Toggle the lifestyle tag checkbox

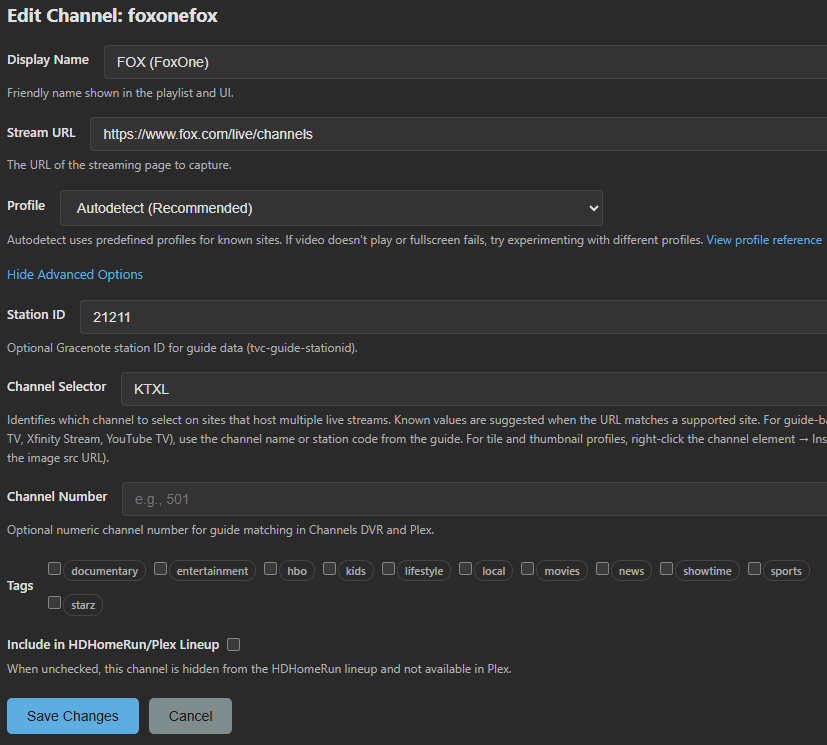click(x=389, y=569)
